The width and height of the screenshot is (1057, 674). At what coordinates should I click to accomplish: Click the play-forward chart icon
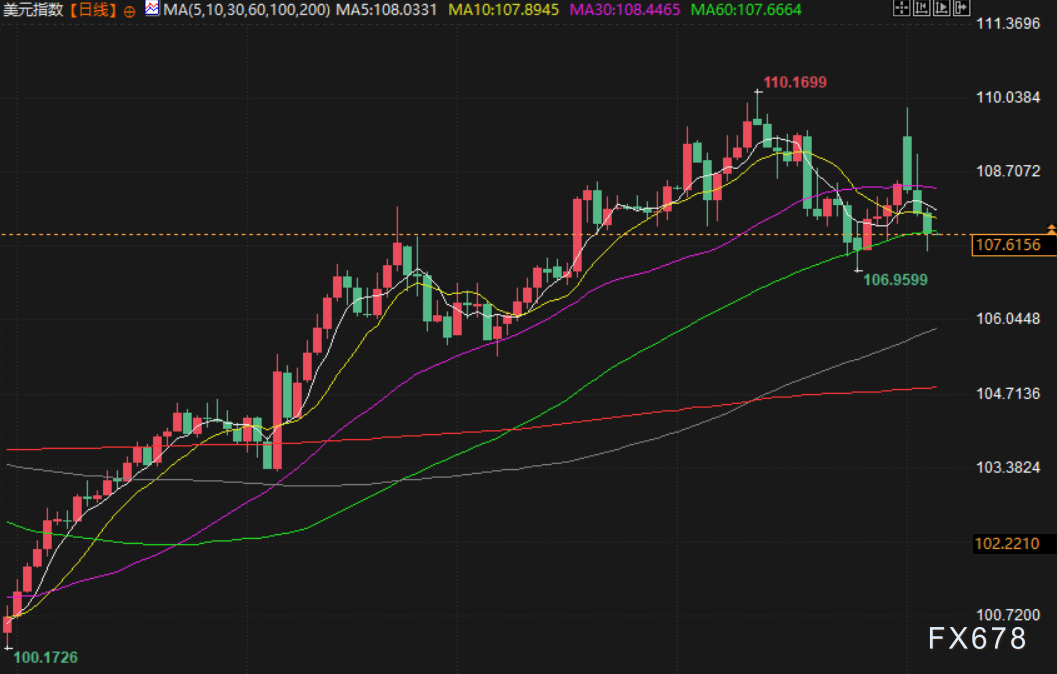pyautogui.click(x=940, y=9)
